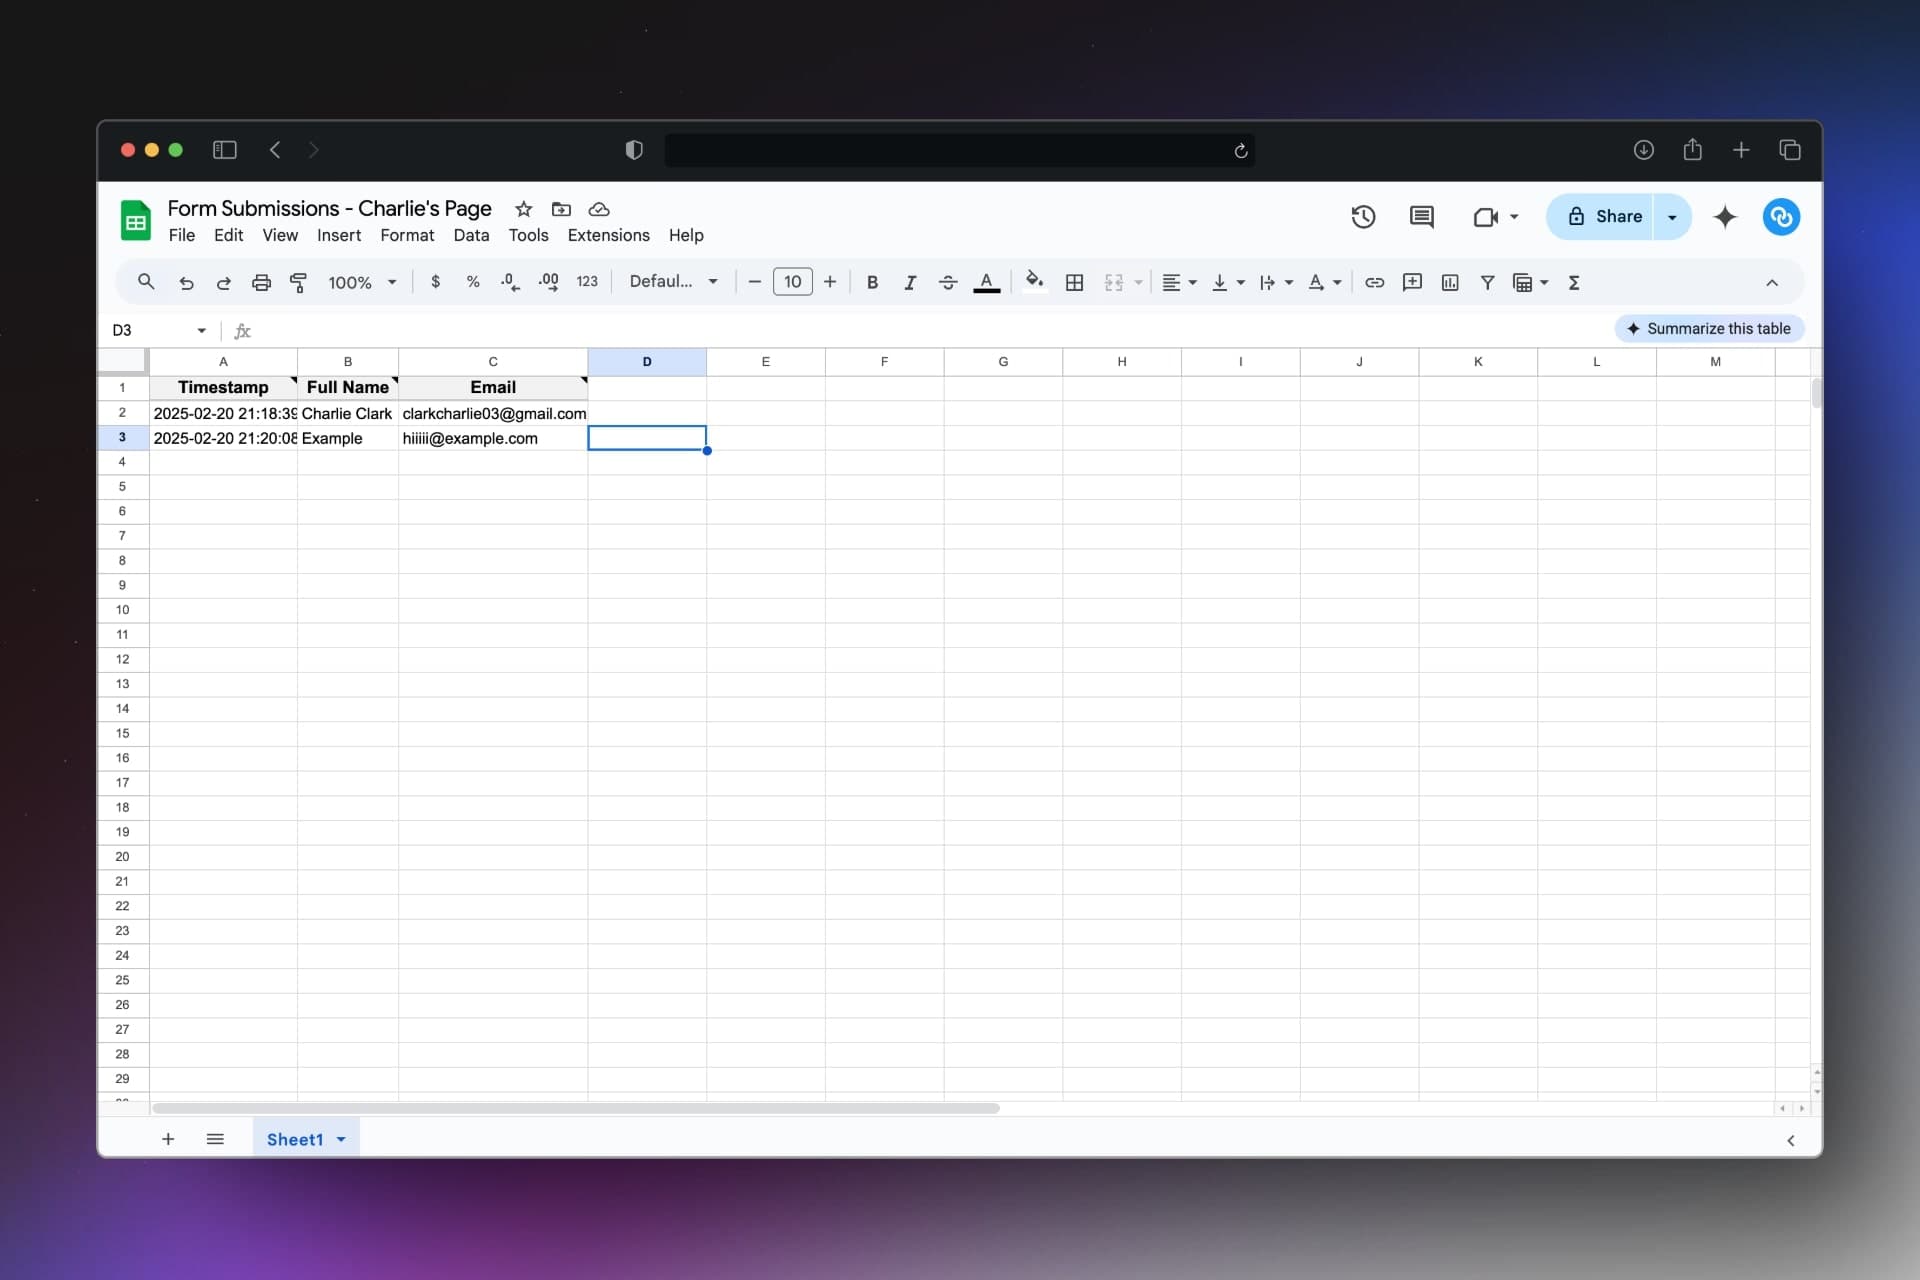Screen dimensions: 1920x1280
Task: Open the account profile avatar
Action: point(1781,217)
